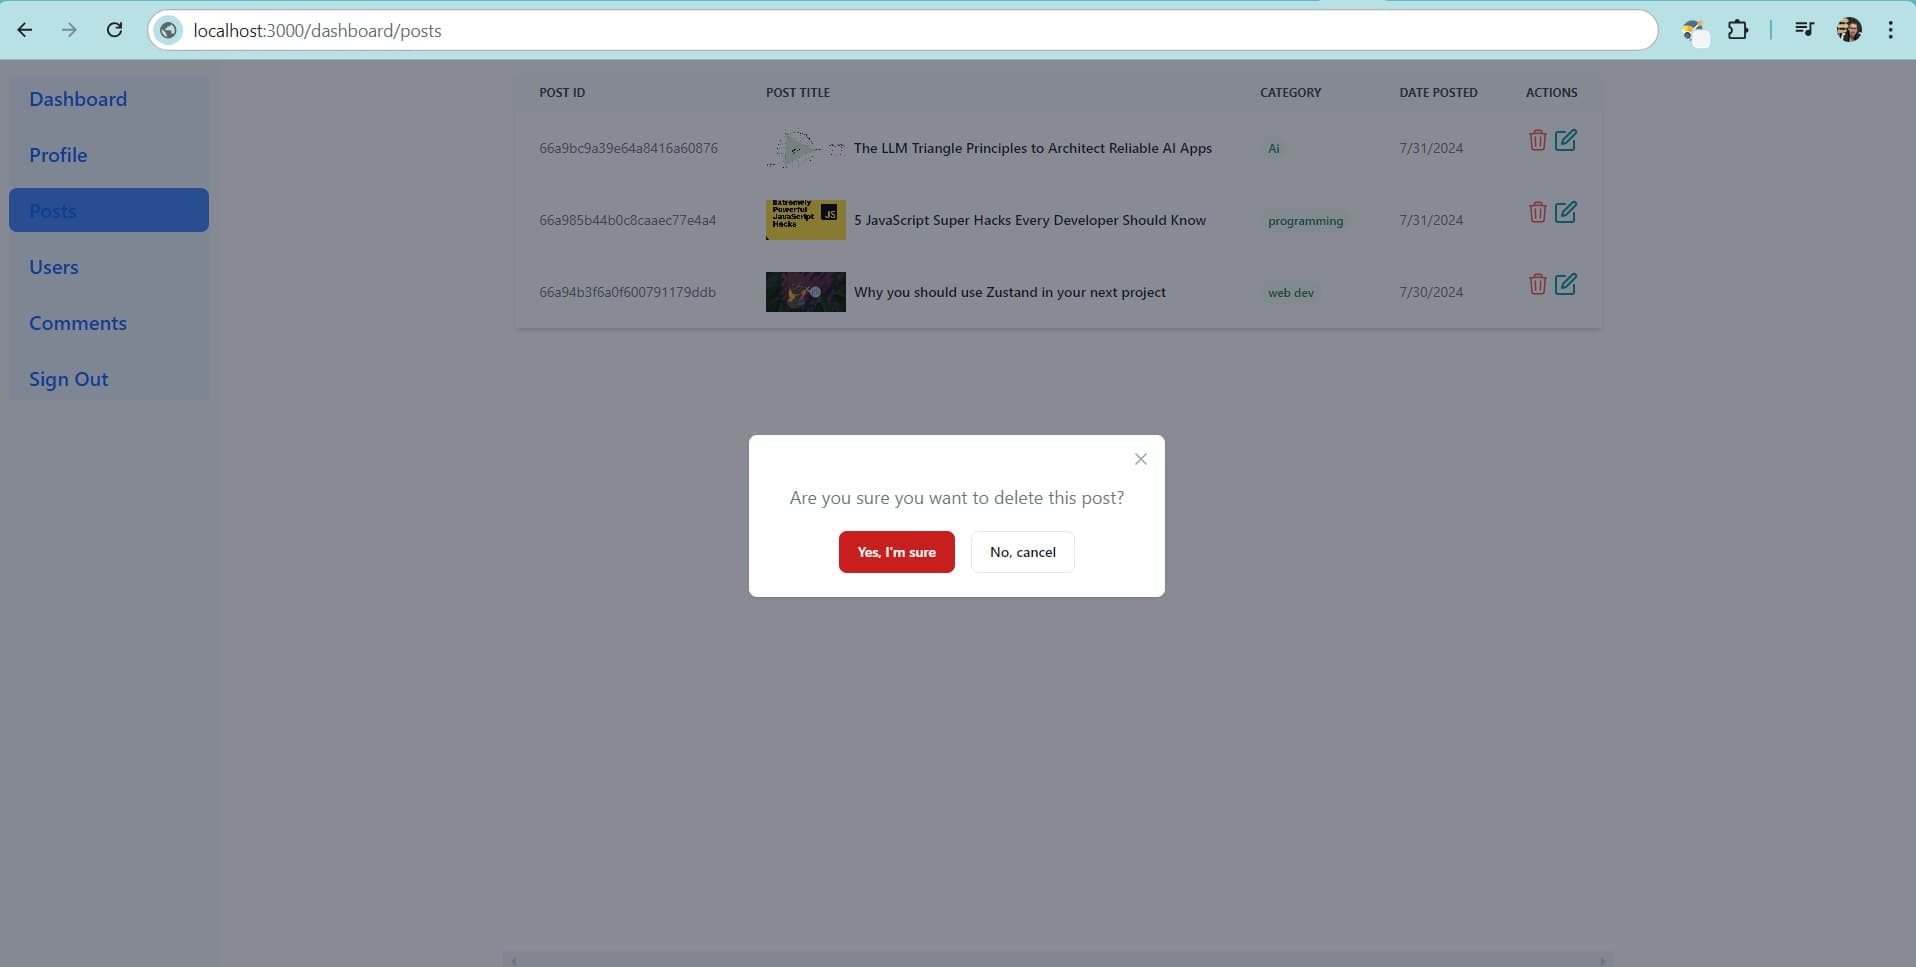Image resolution: width=1916 pixels, height=967 pixels.
Task: Sign Out from the sidebar
Action: pyautogui.click(x=69, y=379)
